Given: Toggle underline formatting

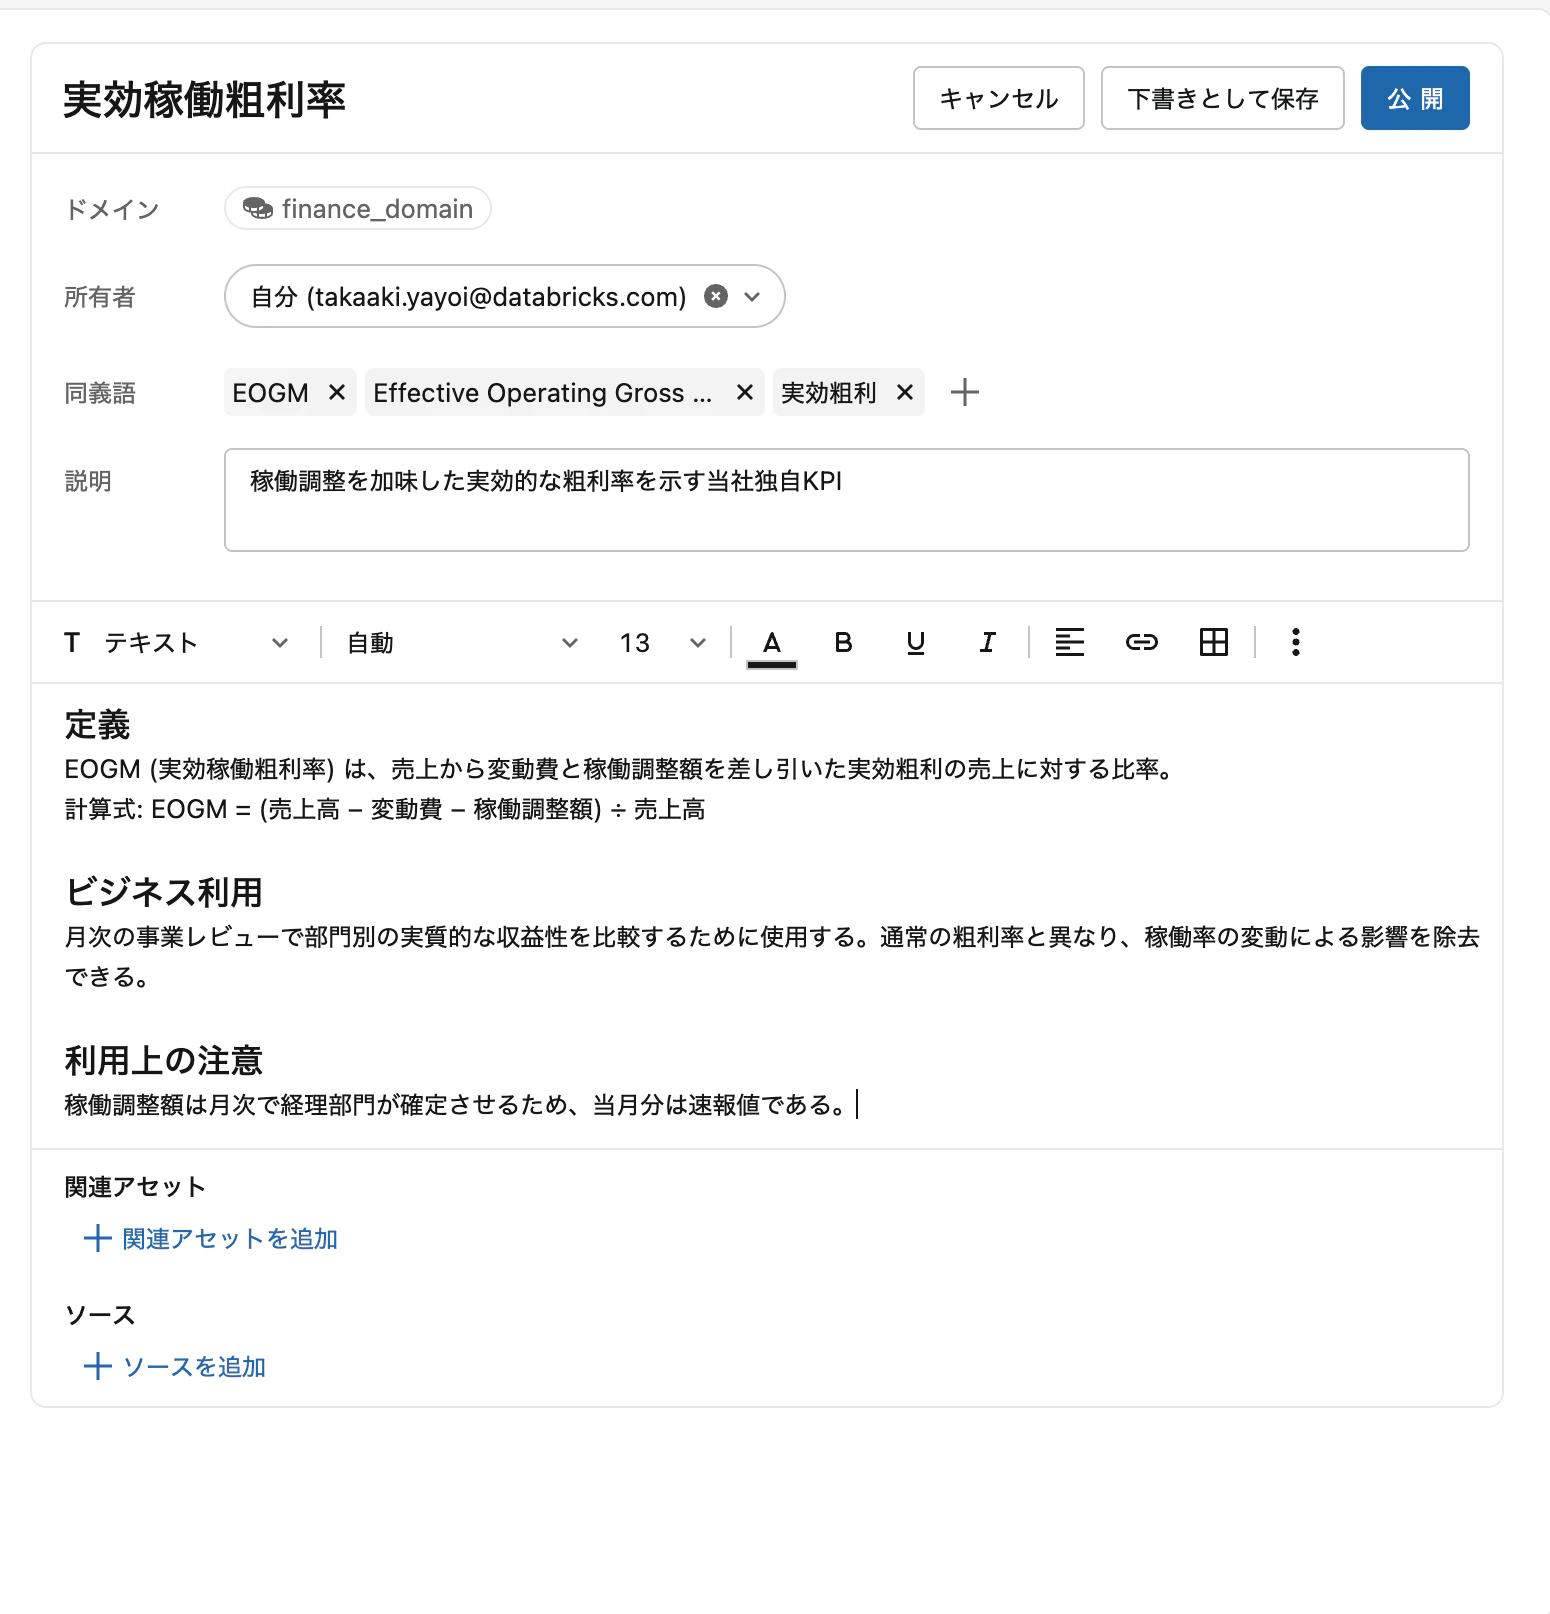Looking at the screenshot, I should coord(915,642).
